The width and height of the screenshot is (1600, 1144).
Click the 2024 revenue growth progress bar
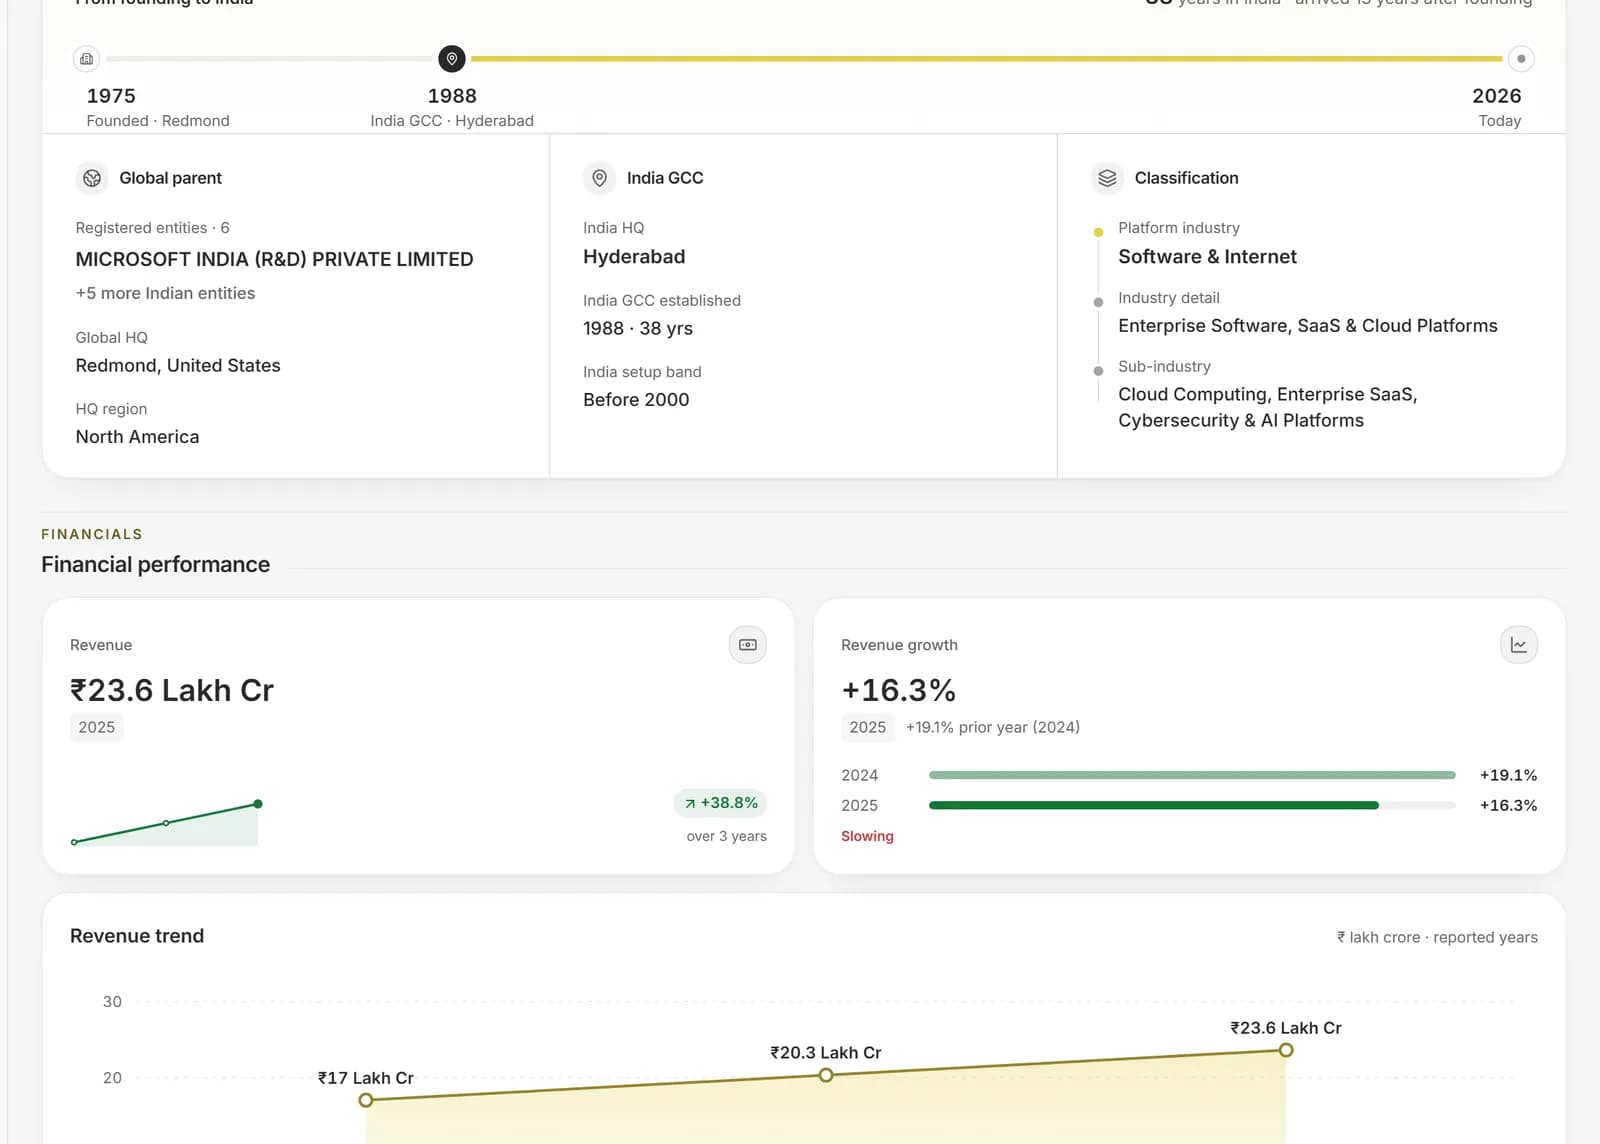(x=1192, y=775)
